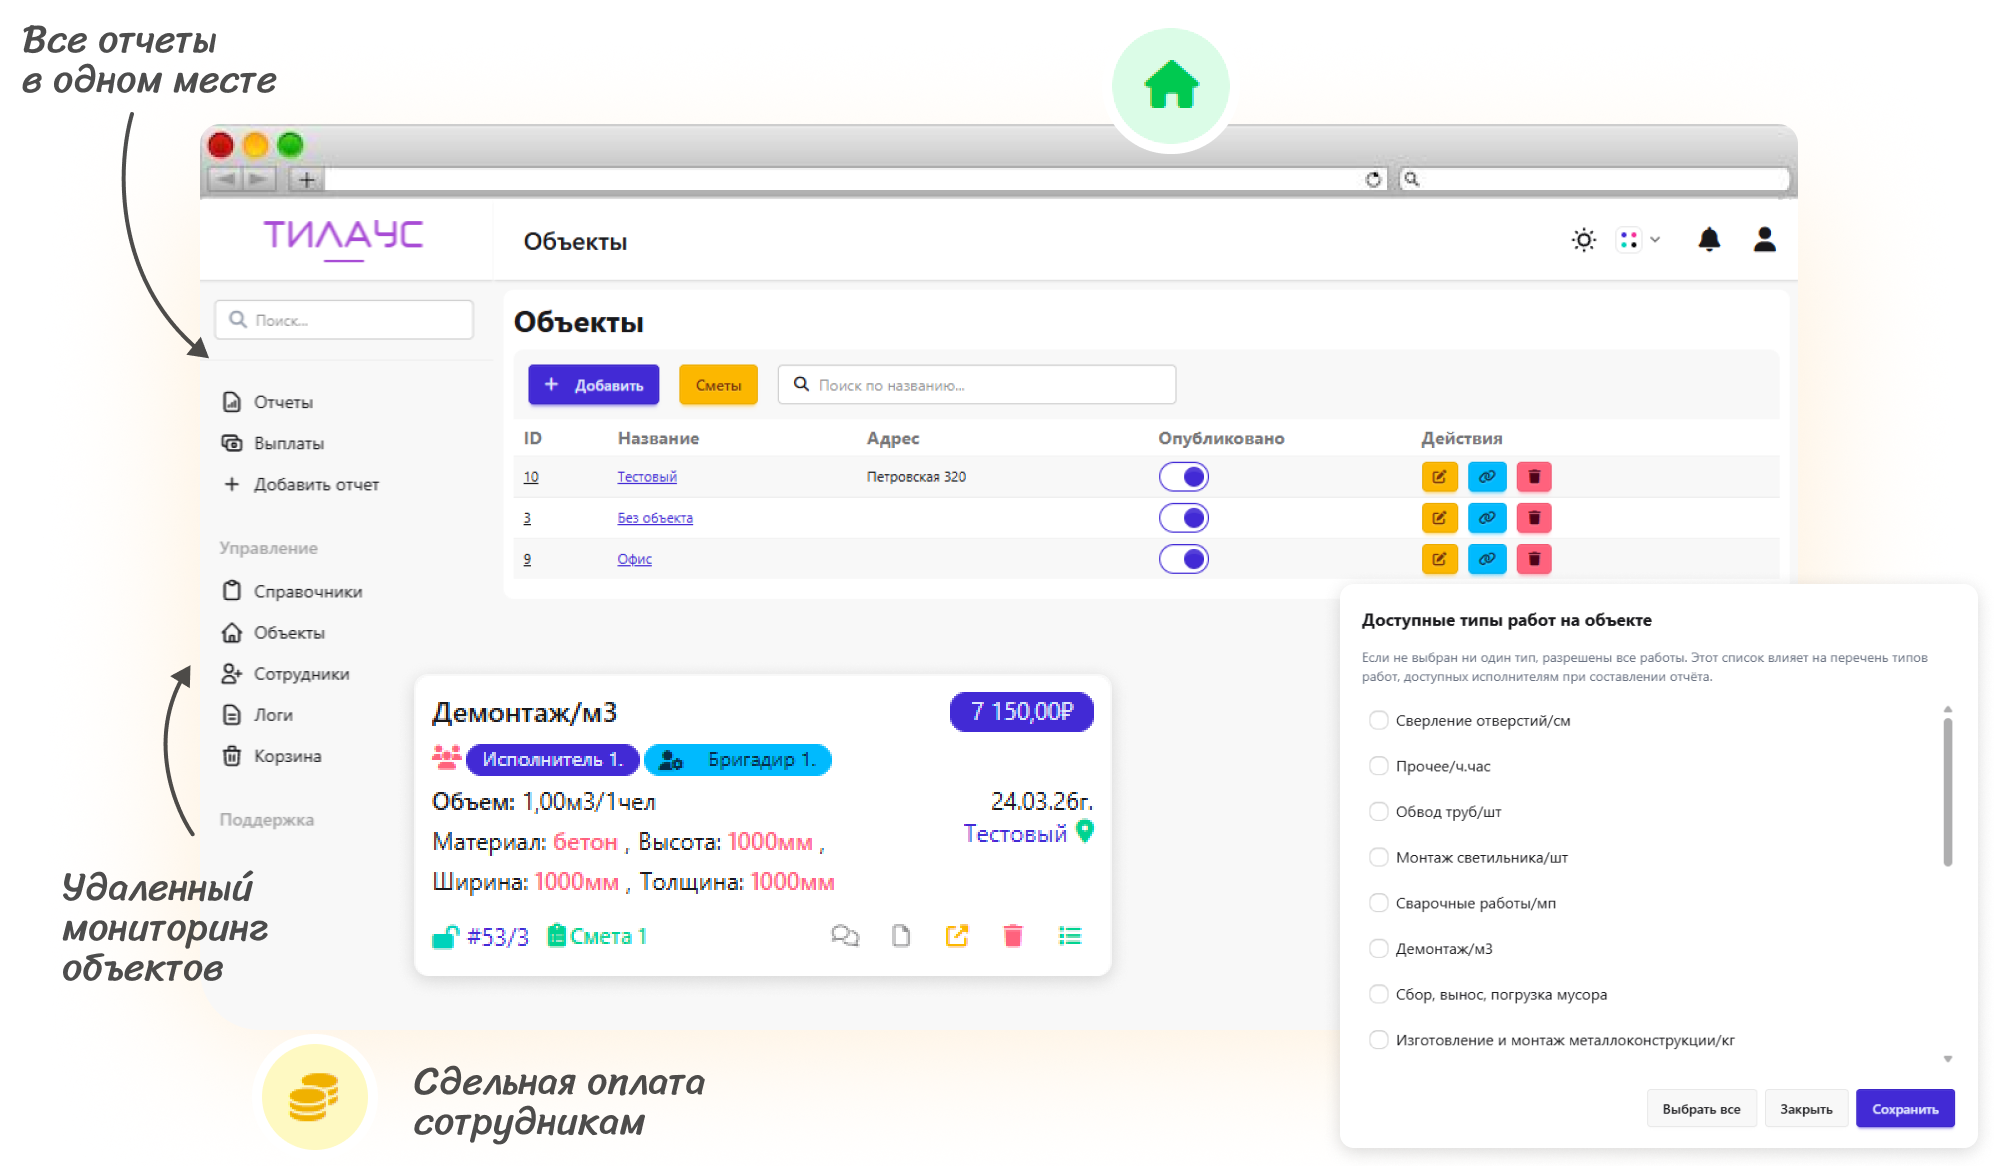Viewport: 2000px width, 1166px height.
Task: Open the Смета 1 link on the card
Action: pos(598,936)
